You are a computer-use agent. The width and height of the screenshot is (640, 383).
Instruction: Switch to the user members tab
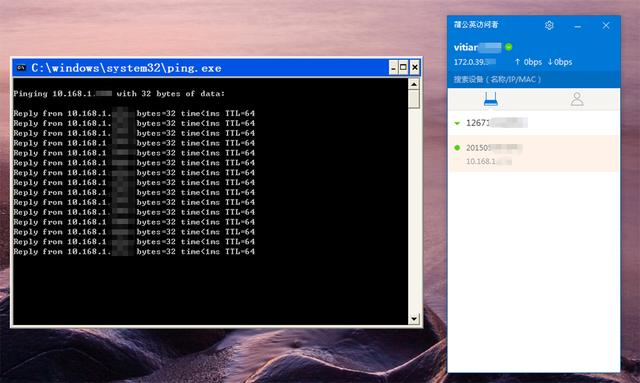click(577, 99)
